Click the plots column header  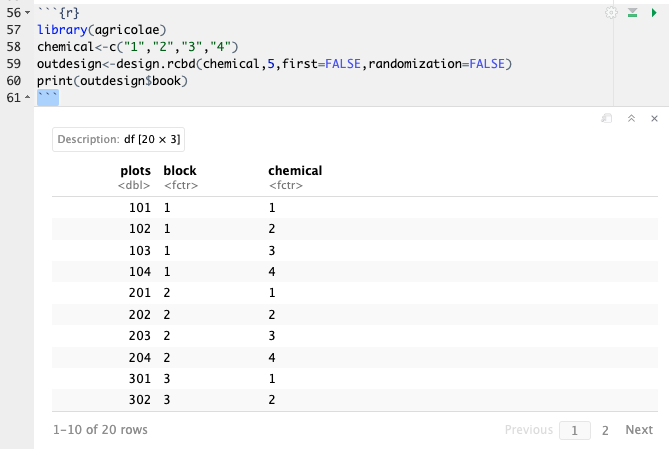point(135,171)
